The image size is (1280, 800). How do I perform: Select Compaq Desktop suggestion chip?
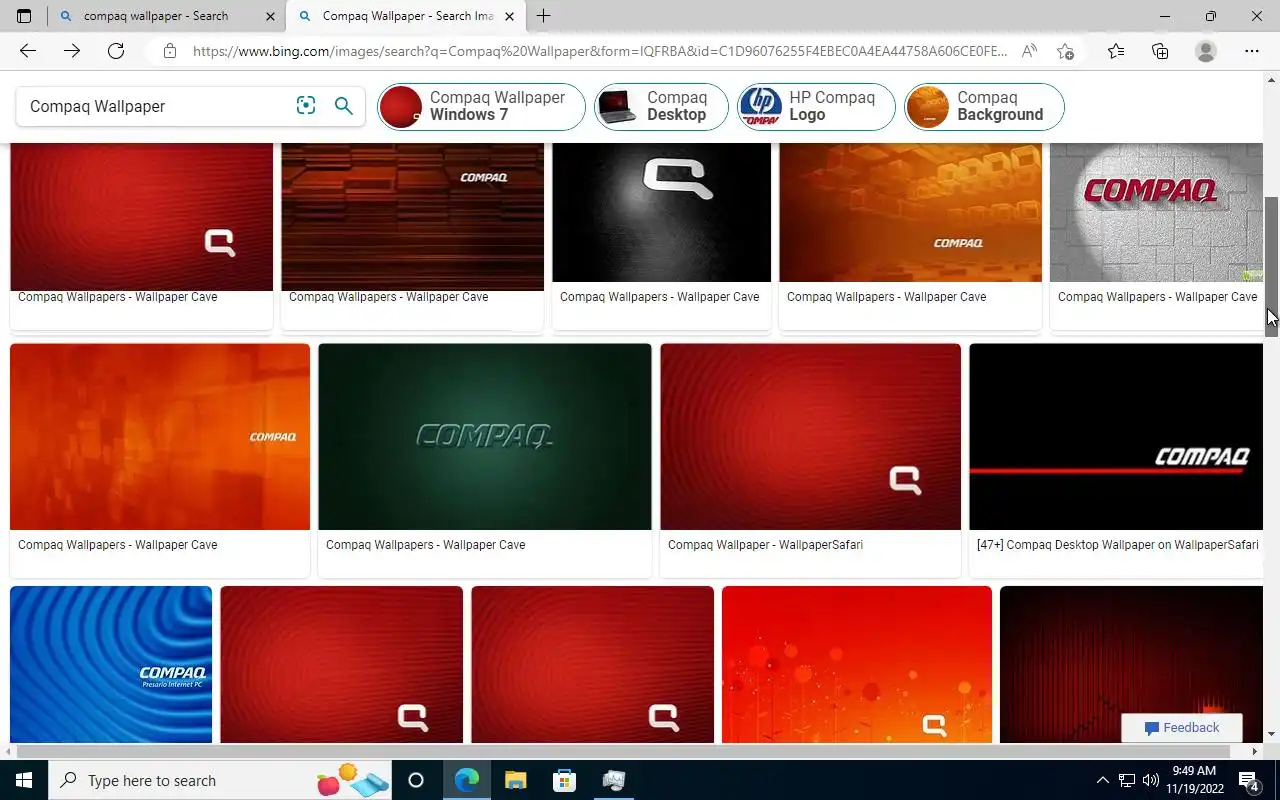[661, 106]
